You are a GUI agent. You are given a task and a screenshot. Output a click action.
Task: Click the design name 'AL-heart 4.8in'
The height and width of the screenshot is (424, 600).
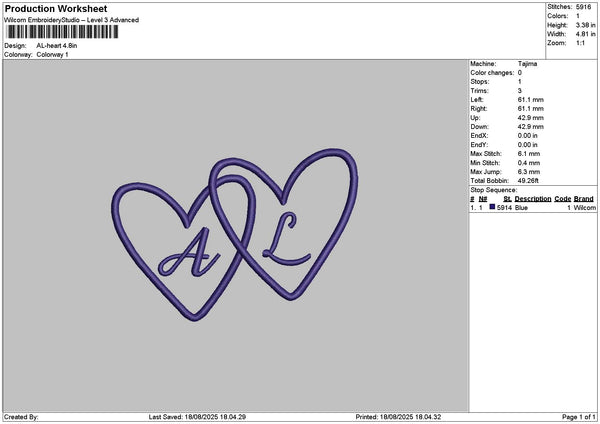click(57, 46)
